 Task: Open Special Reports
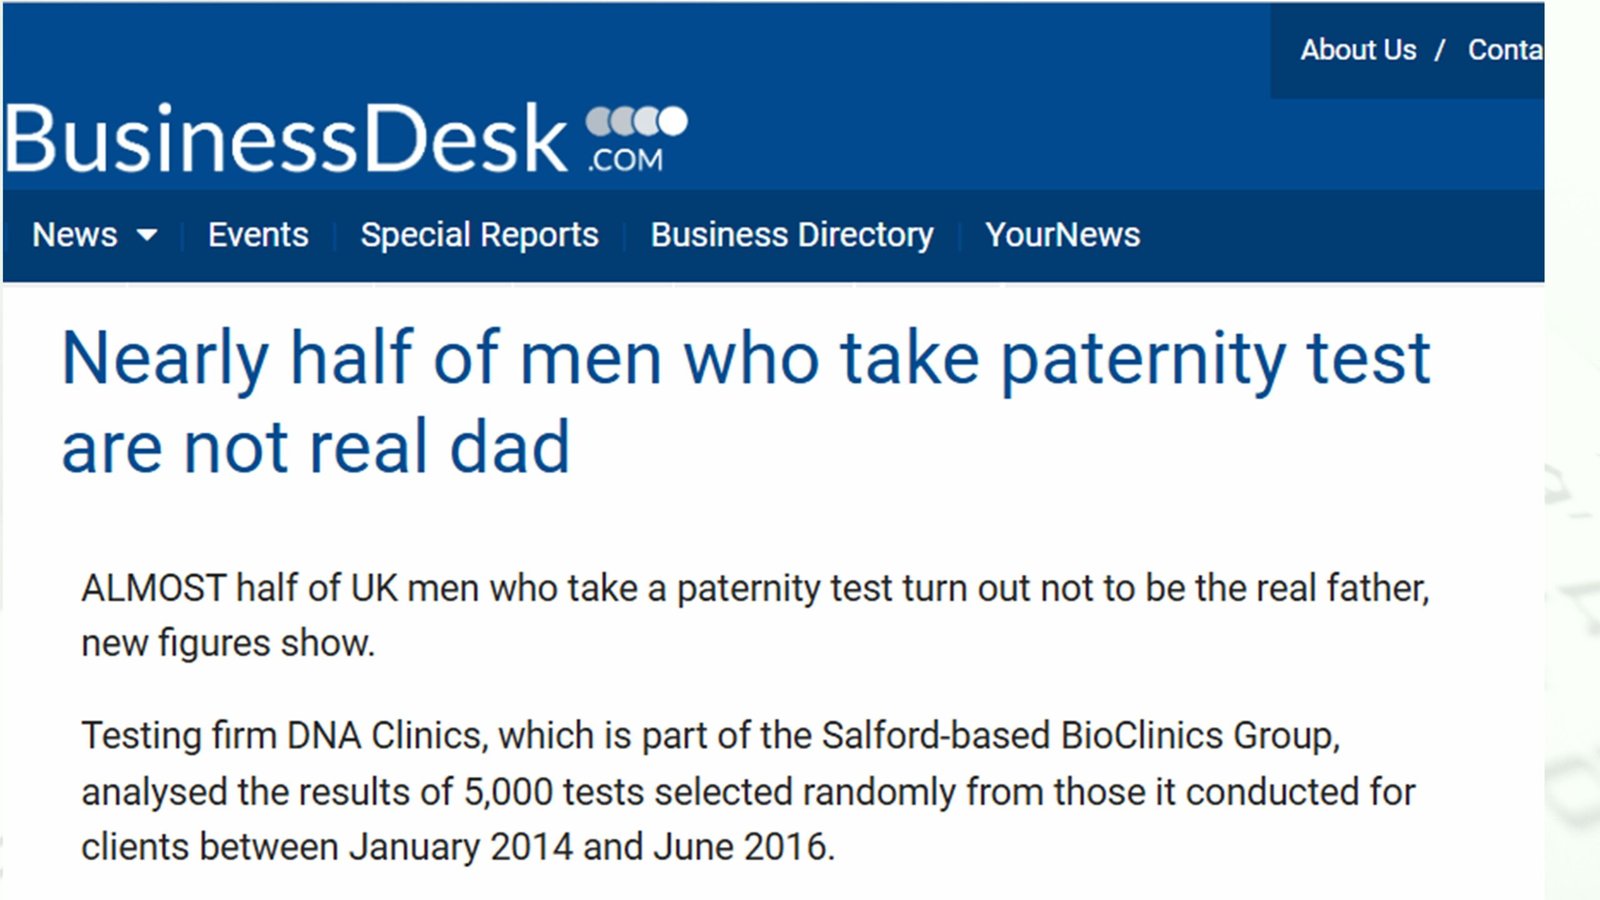tap(479, 235)
